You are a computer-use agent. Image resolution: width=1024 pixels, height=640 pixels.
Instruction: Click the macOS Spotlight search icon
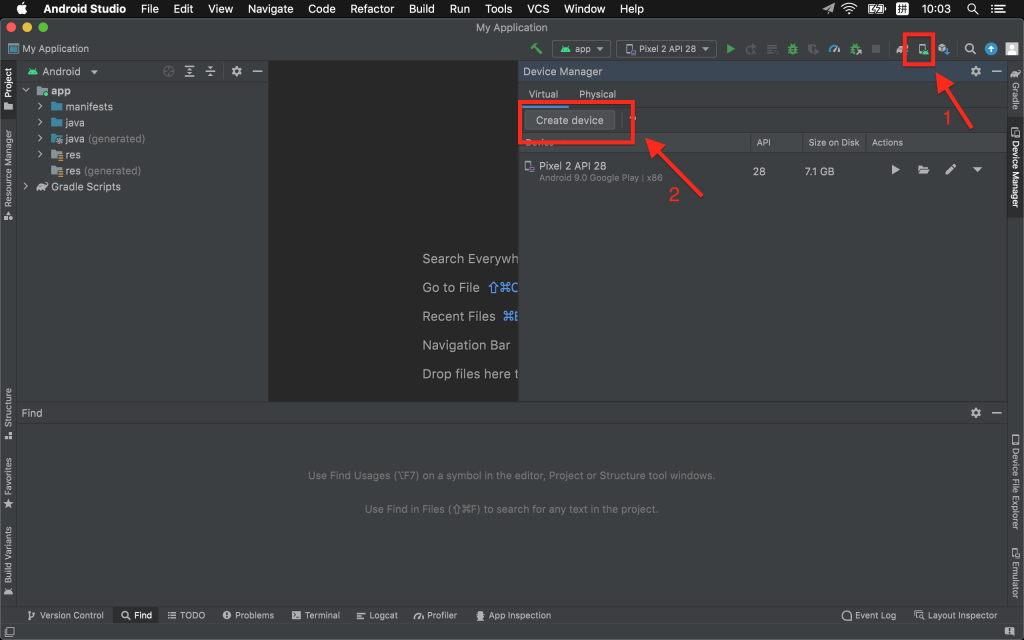(972, 9)
